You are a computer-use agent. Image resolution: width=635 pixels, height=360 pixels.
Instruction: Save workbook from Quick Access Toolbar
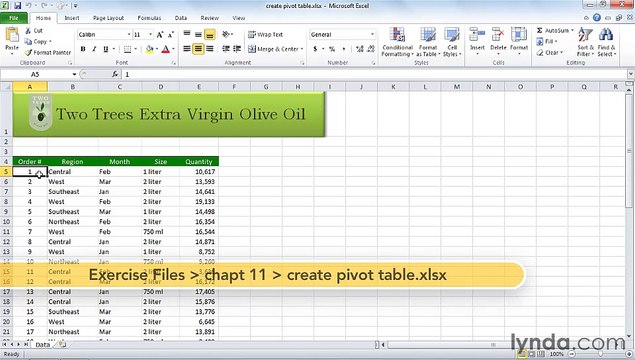(x=17, y=6)
